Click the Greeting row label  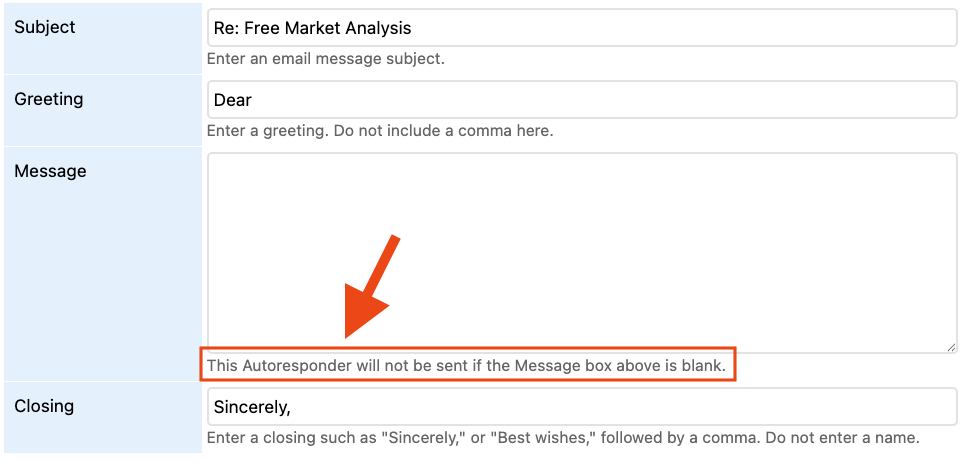48,99
